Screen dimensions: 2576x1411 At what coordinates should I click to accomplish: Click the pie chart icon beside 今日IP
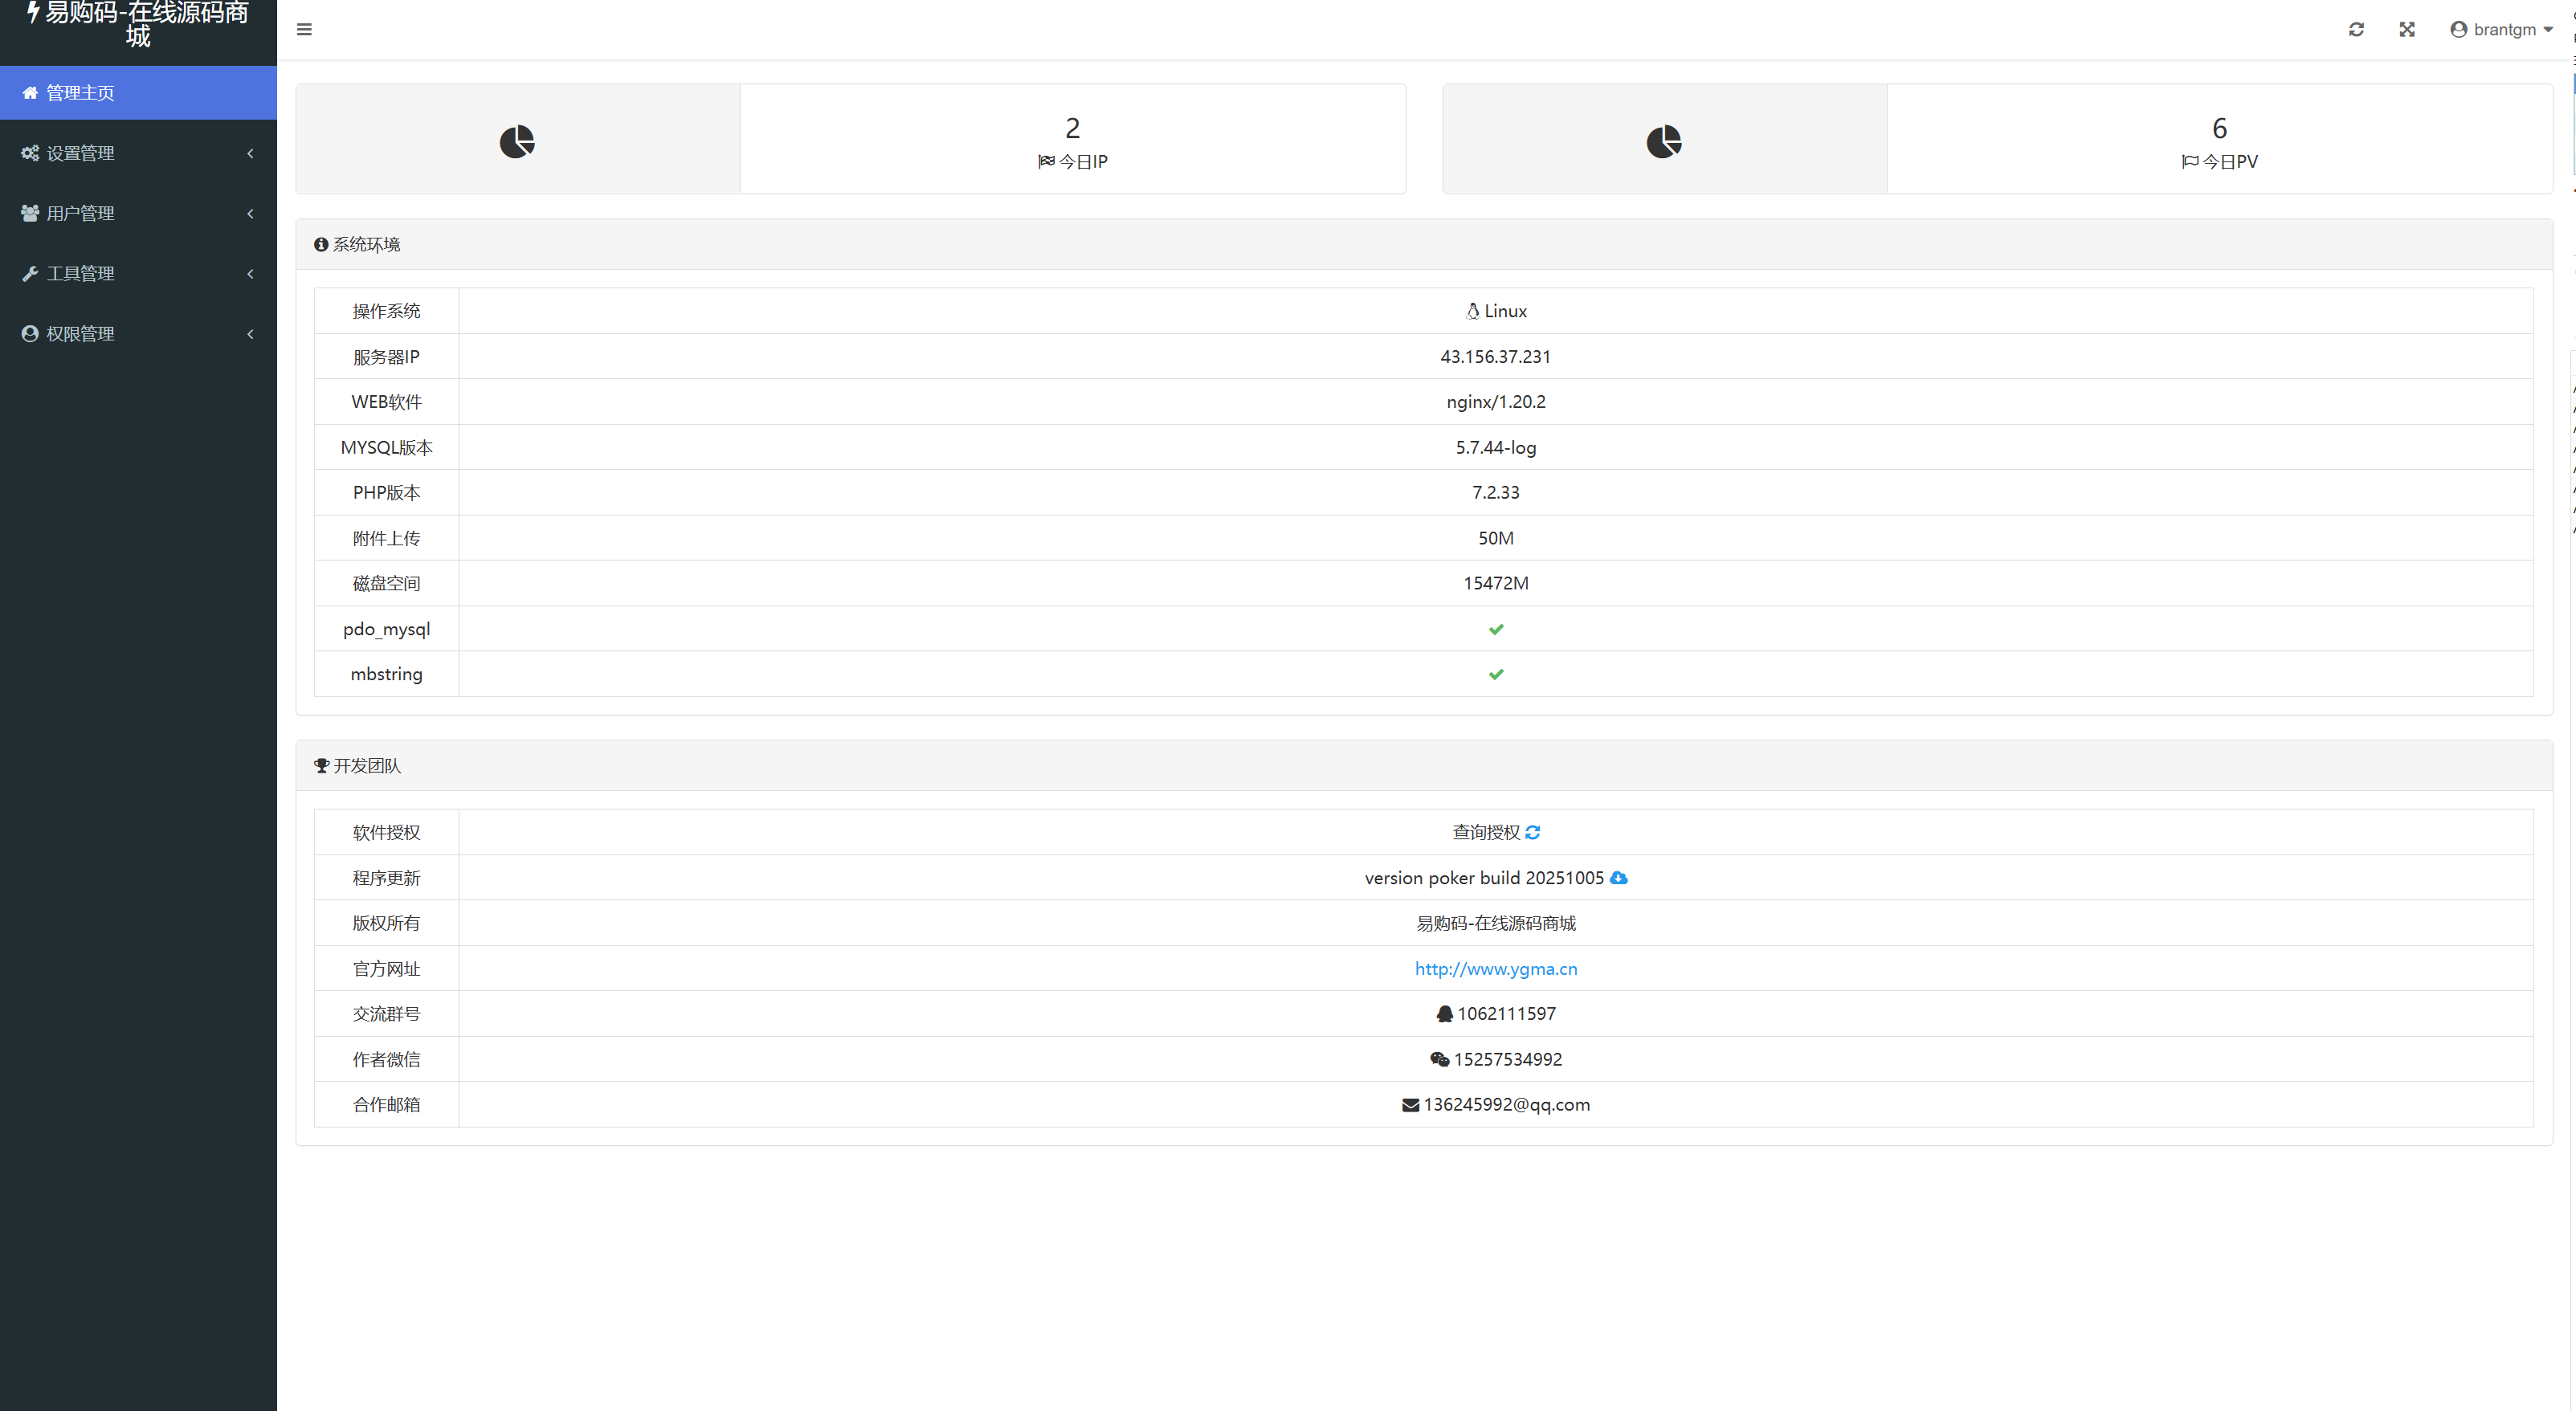[x=517, y=141]
